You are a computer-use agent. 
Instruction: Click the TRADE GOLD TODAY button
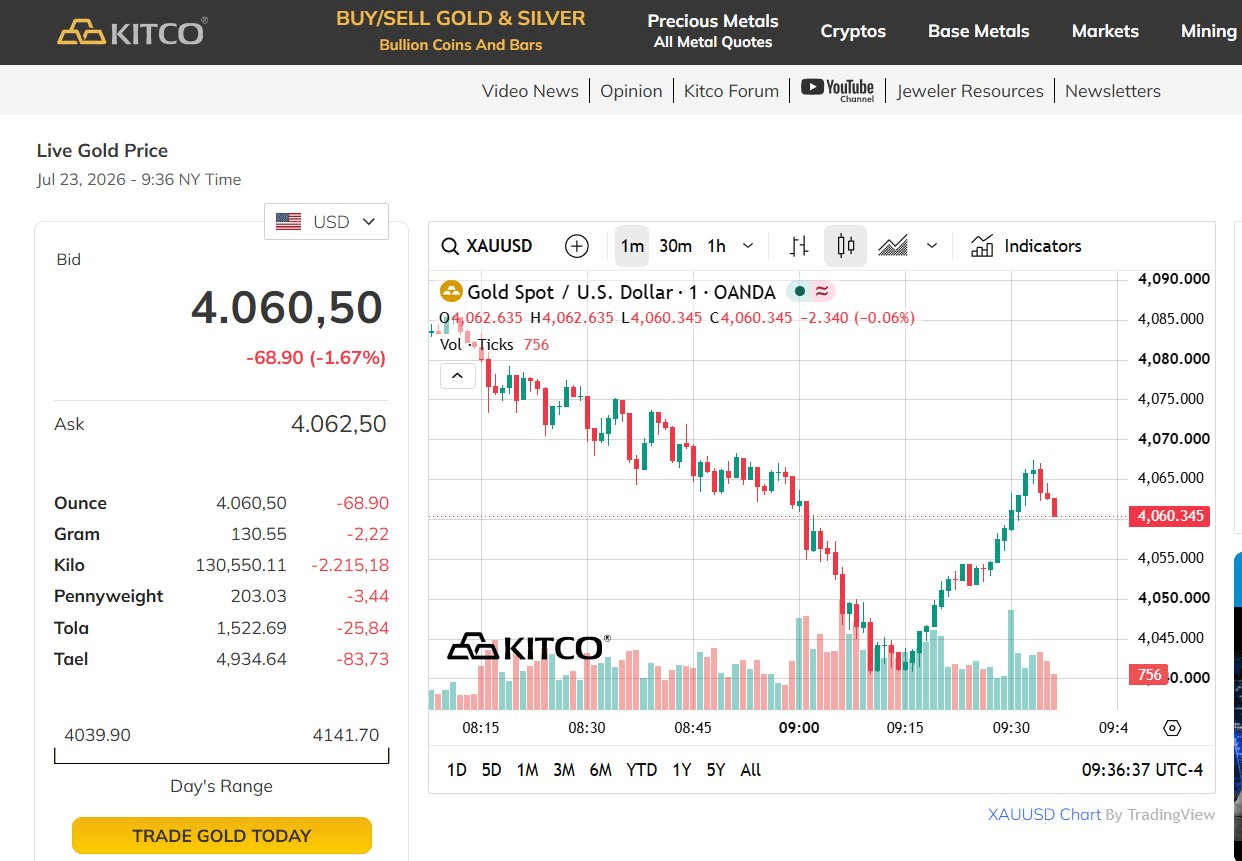click(222, 836)
